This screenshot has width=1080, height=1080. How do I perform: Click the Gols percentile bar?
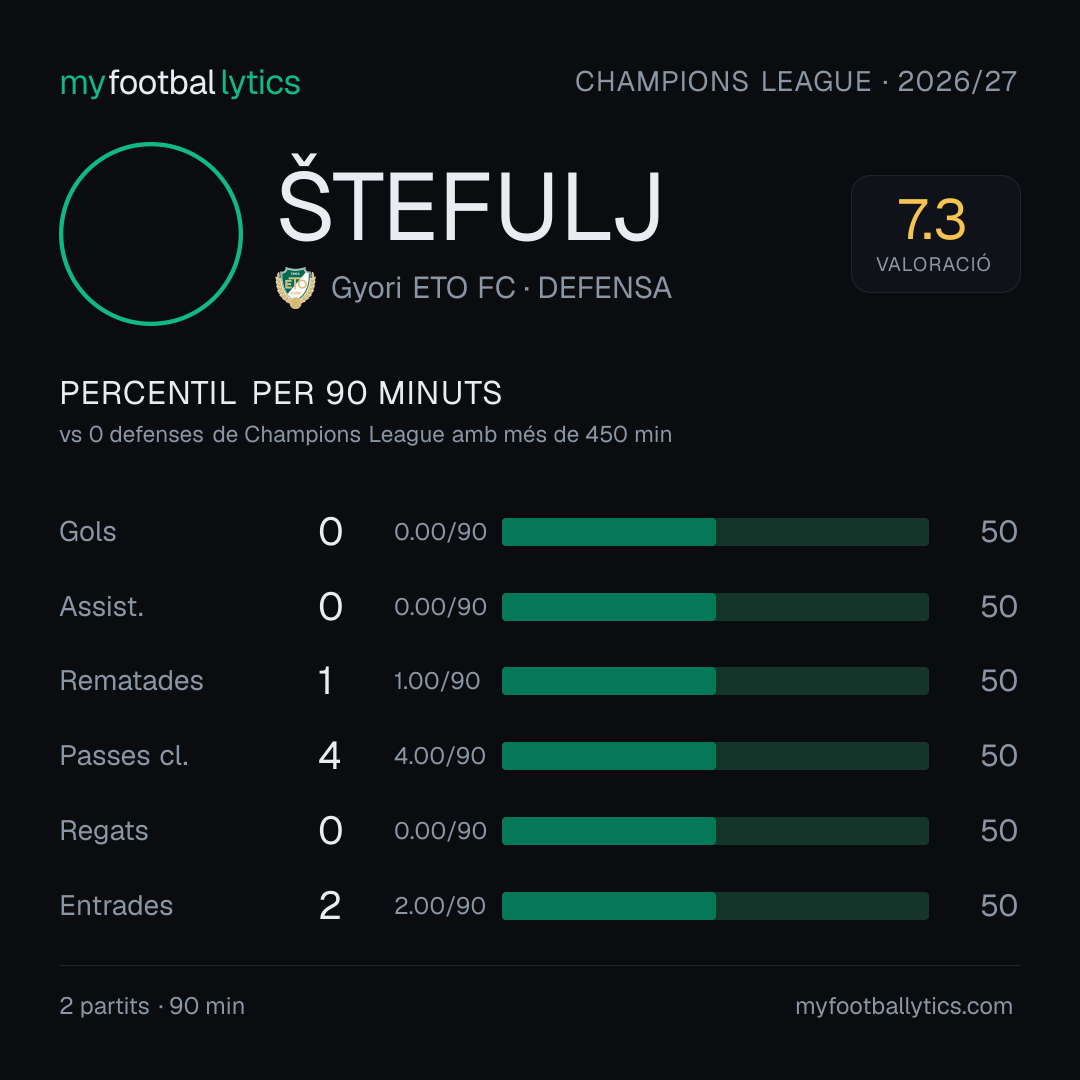(x=715, y=532)
